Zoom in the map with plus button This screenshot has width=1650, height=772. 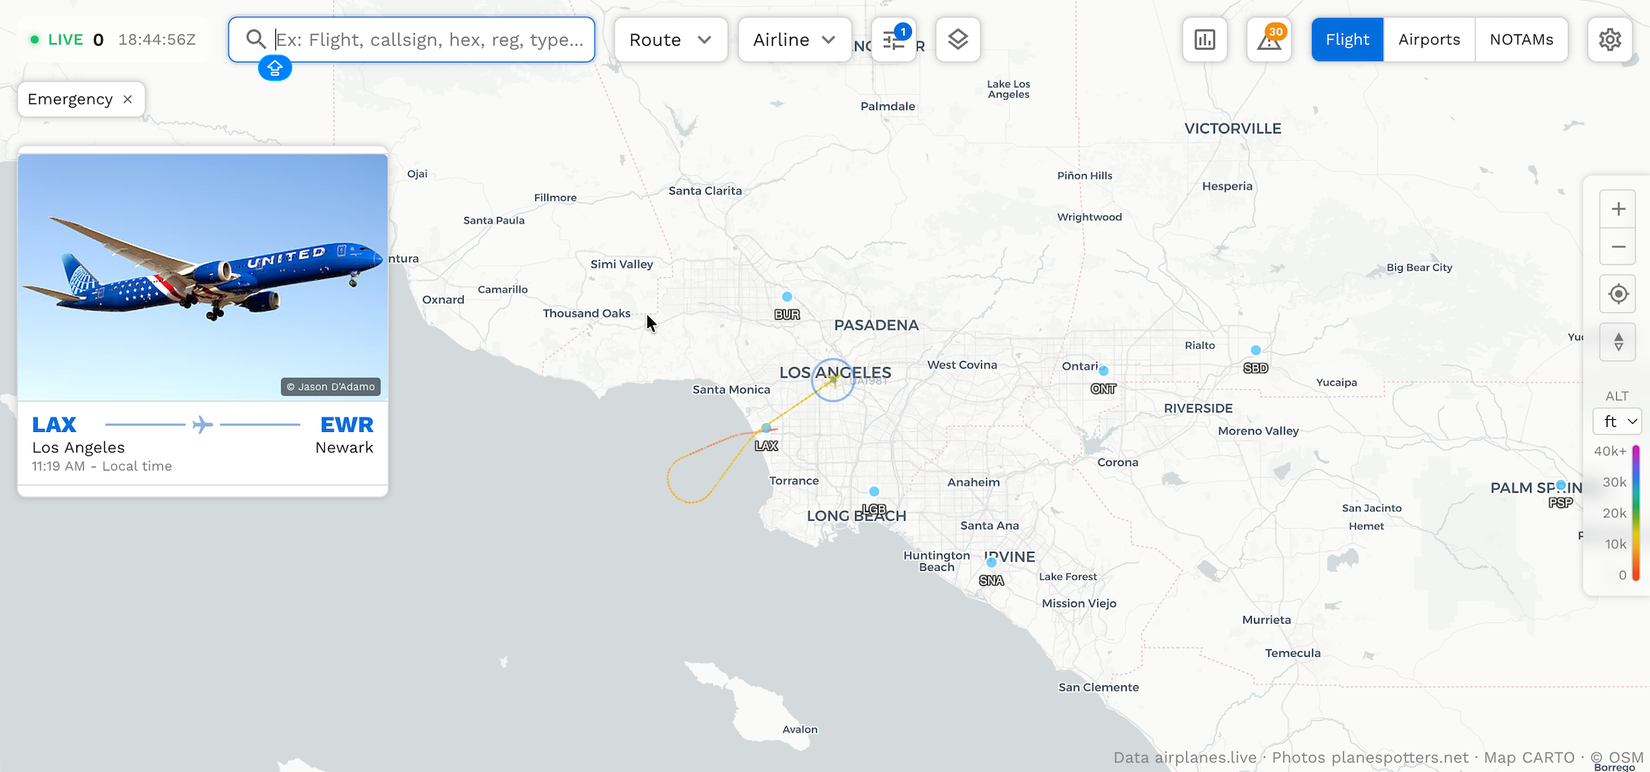pyautogui.click(x=1618, y=209)
